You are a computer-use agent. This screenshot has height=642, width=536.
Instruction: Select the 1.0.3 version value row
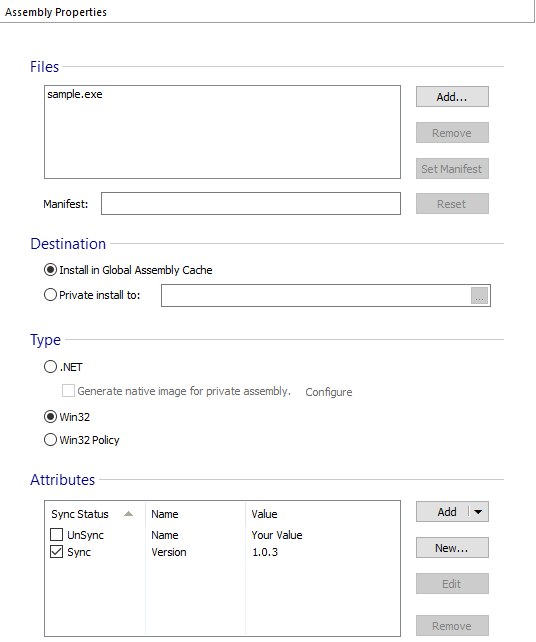click(x=222, y=552)
